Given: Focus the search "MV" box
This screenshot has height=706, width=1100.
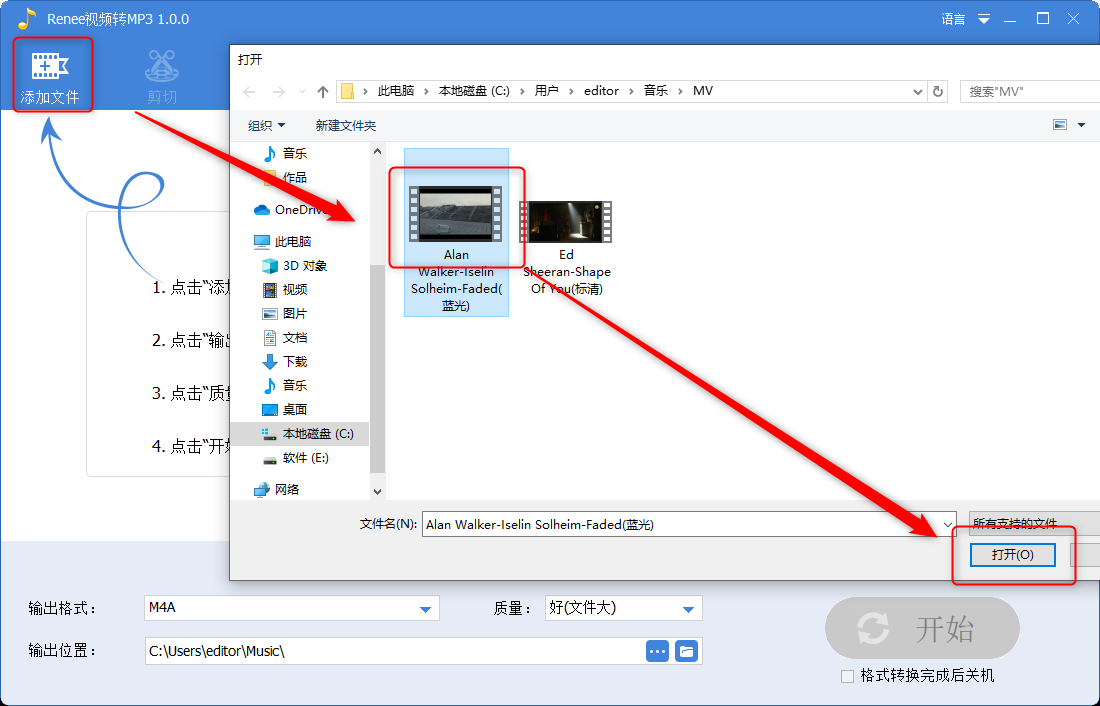Looking at the screenshot, I should [1030, 91].
